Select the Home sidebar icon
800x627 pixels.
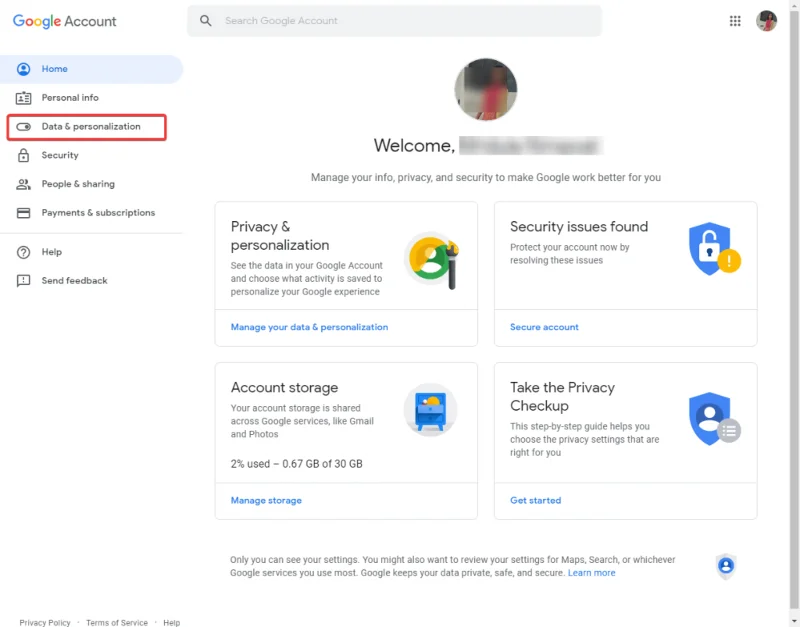(x=25, y=69)
